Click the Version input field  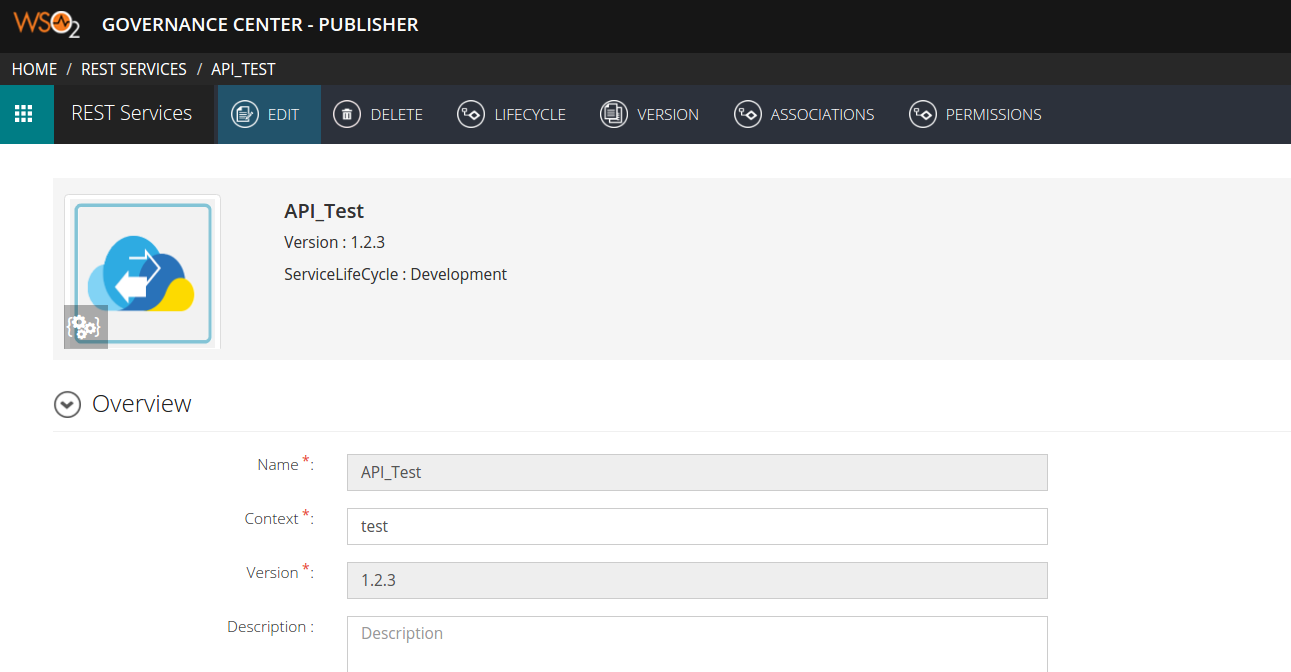pos(697,580)
